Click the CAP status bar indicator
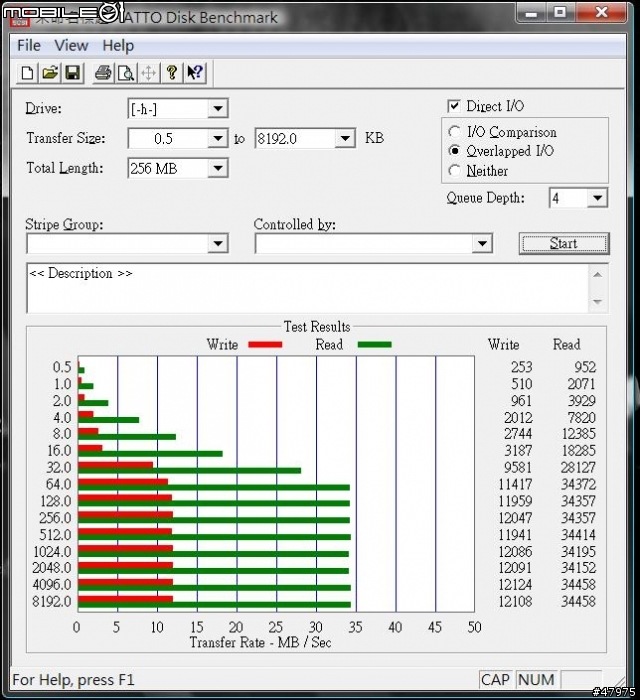Viewport: 640px width, 700px height. 495,680
